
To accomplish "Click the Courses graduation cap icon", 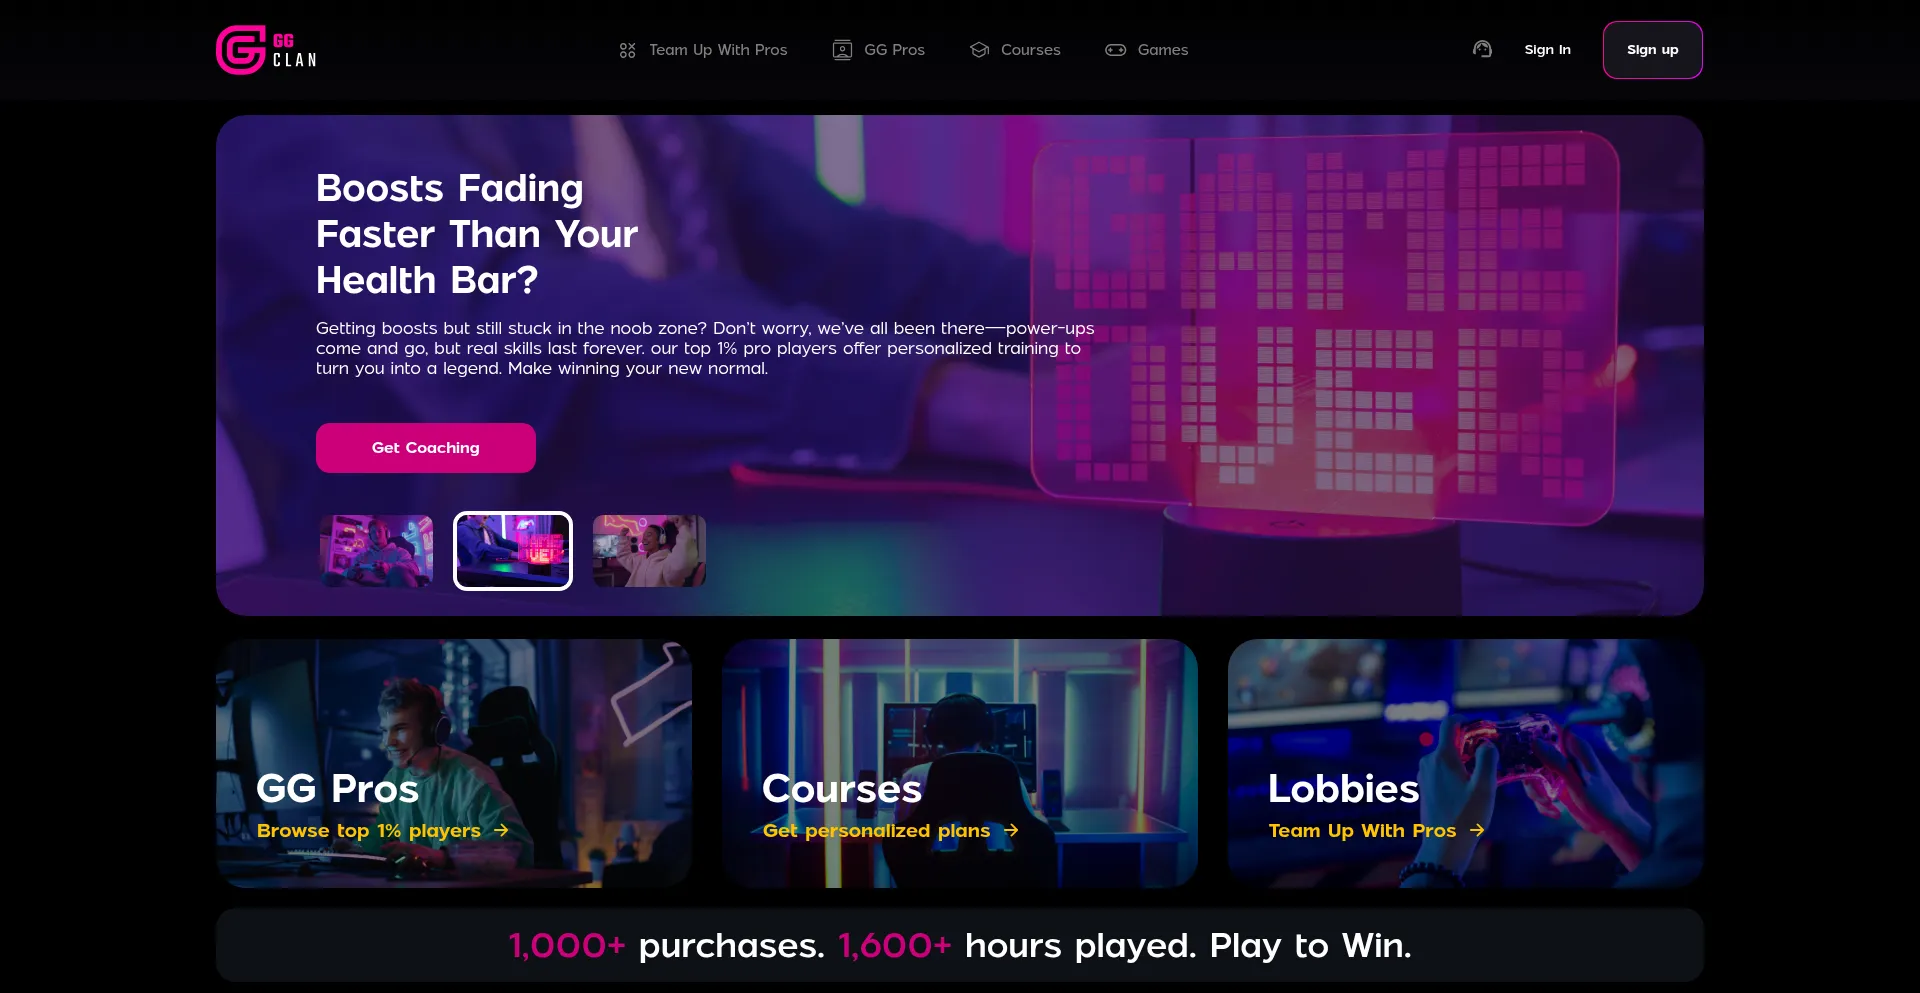I will click(979, 50).
